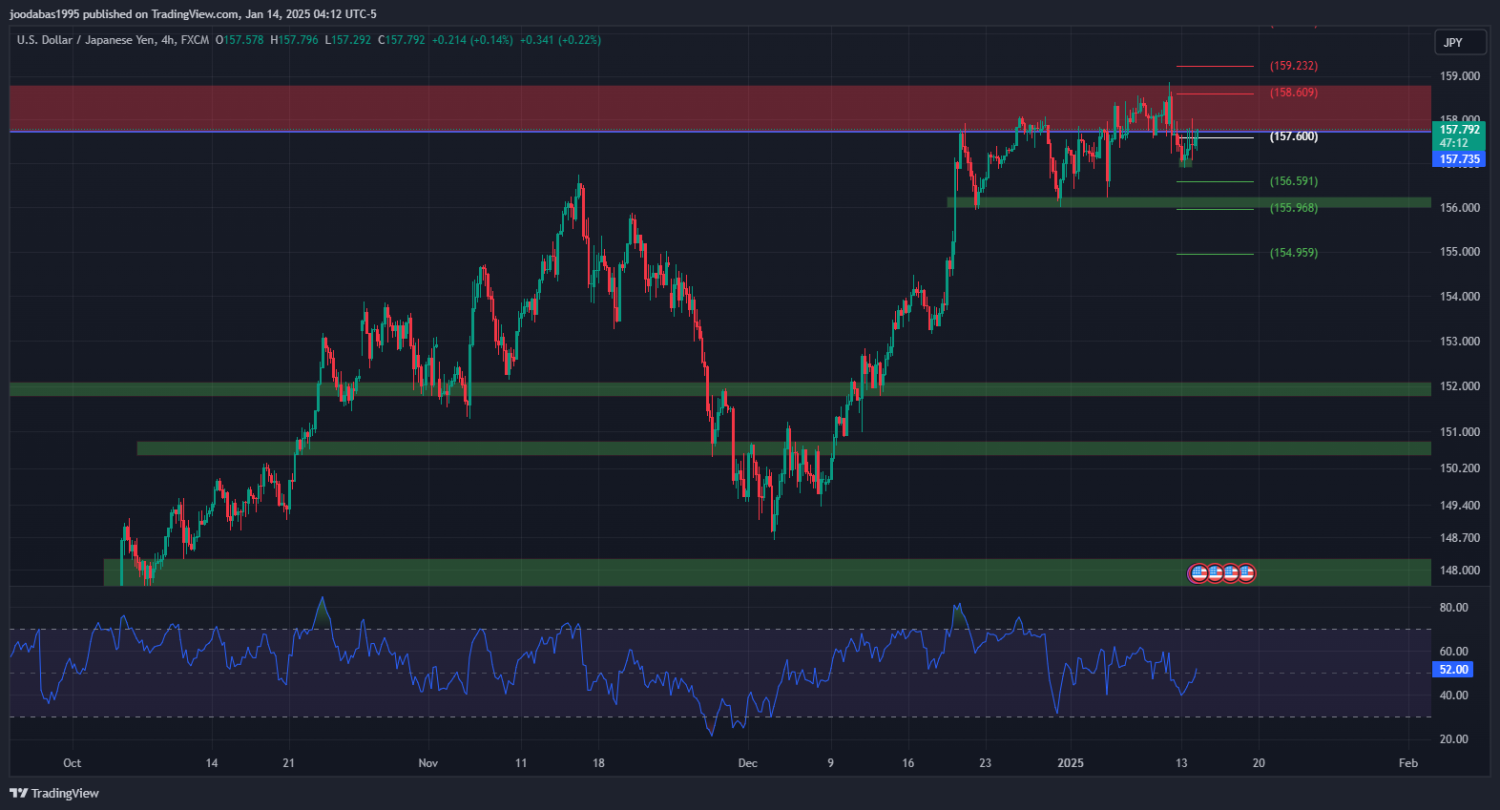Viewport: 1500px width, 810px height.
Task: Select the red (159.232) target level label
Action: point(1294,66)
